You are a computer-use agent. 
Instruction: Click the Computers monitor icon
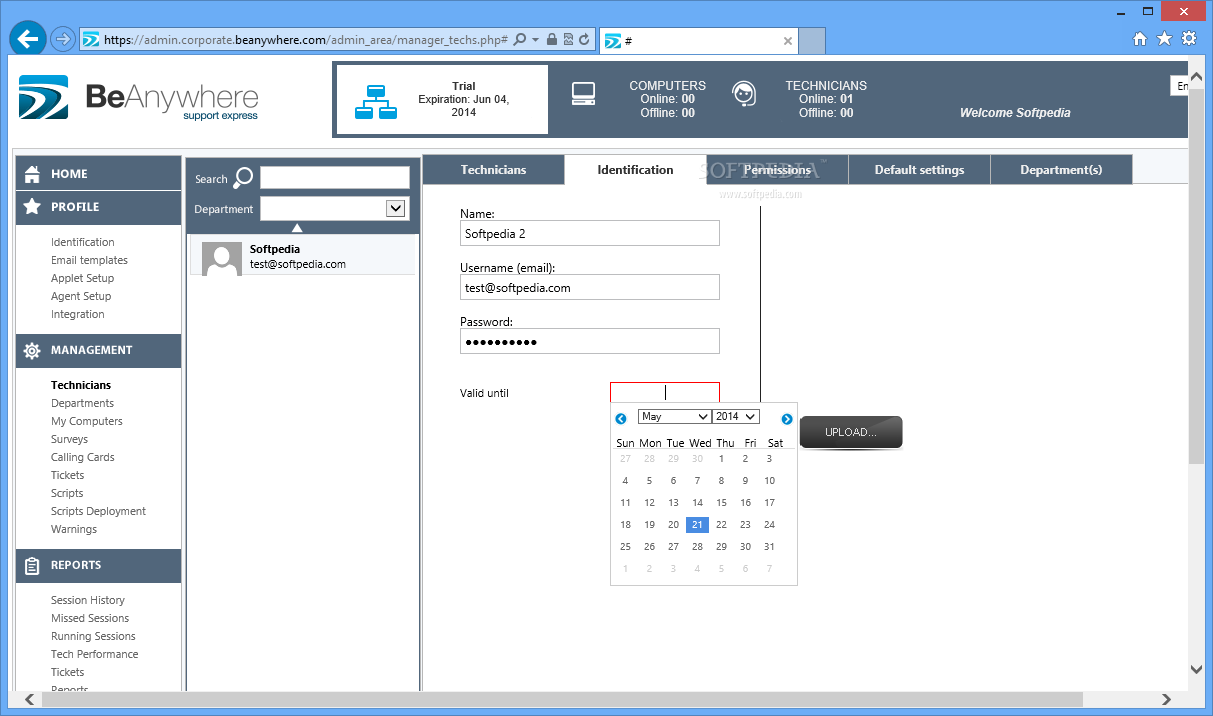[584, 94]
